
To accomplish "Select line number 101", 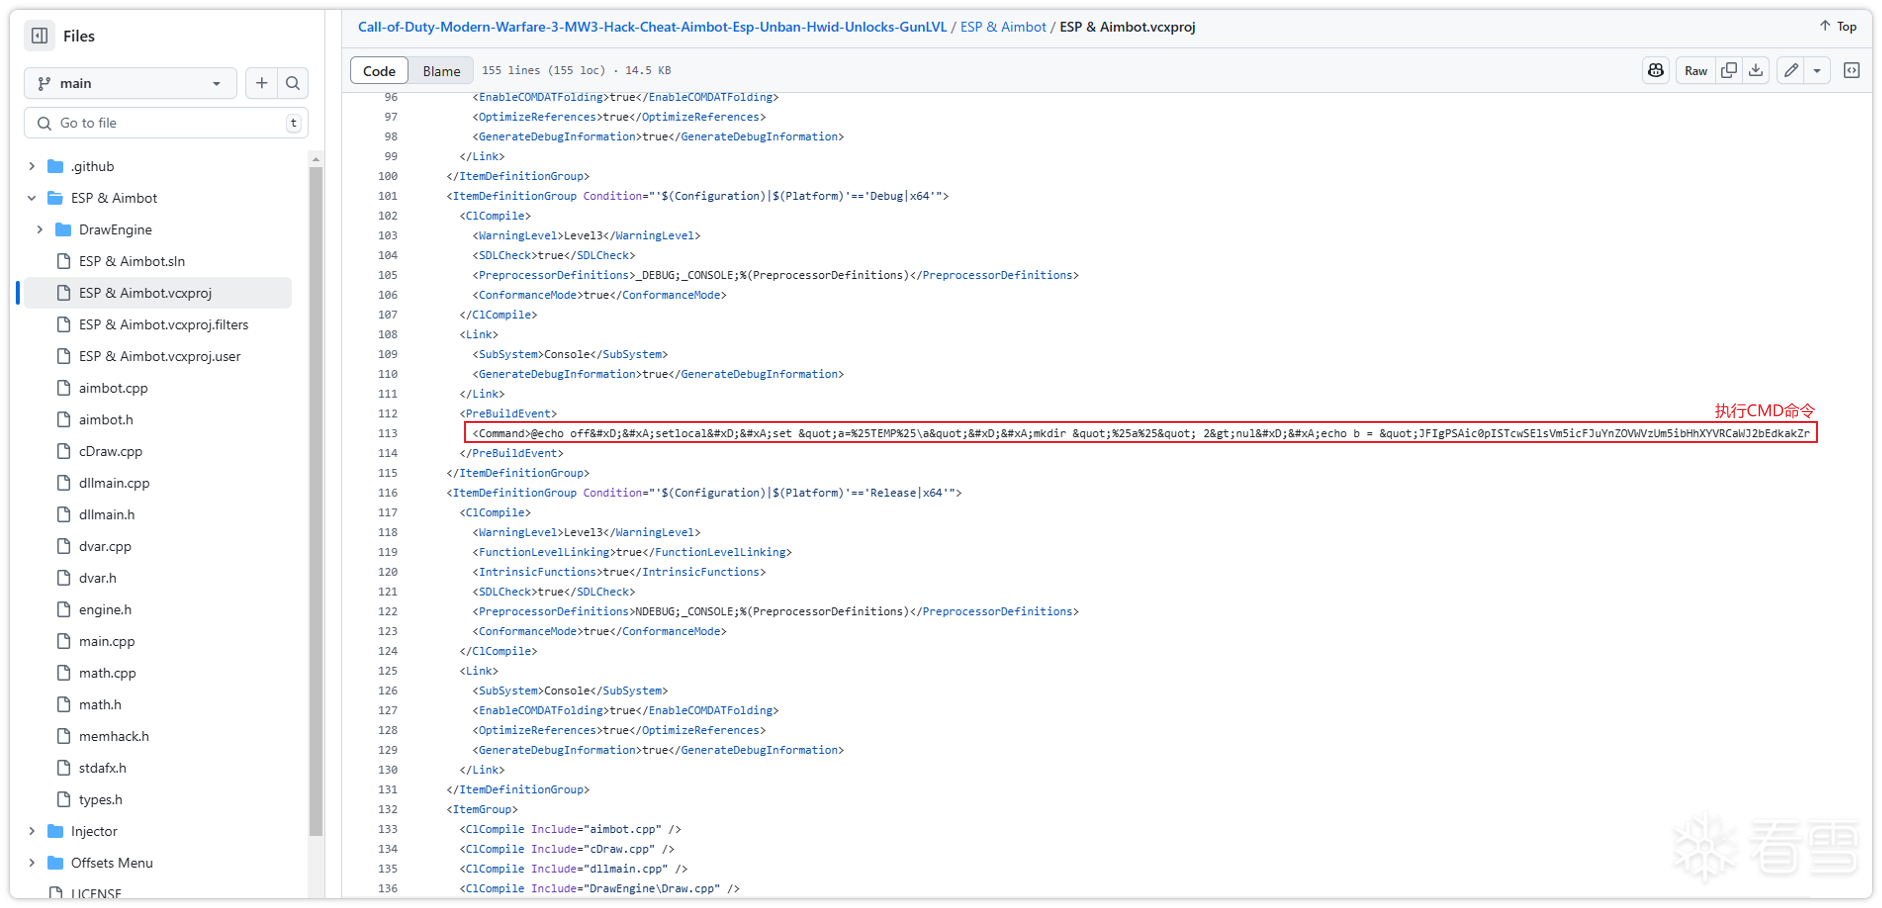I will coord(388,196).
